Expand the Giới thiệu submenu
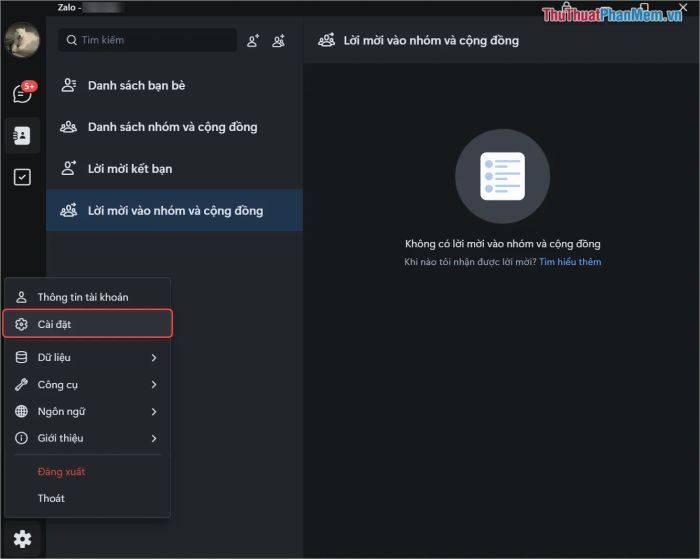 click(88, 438)
